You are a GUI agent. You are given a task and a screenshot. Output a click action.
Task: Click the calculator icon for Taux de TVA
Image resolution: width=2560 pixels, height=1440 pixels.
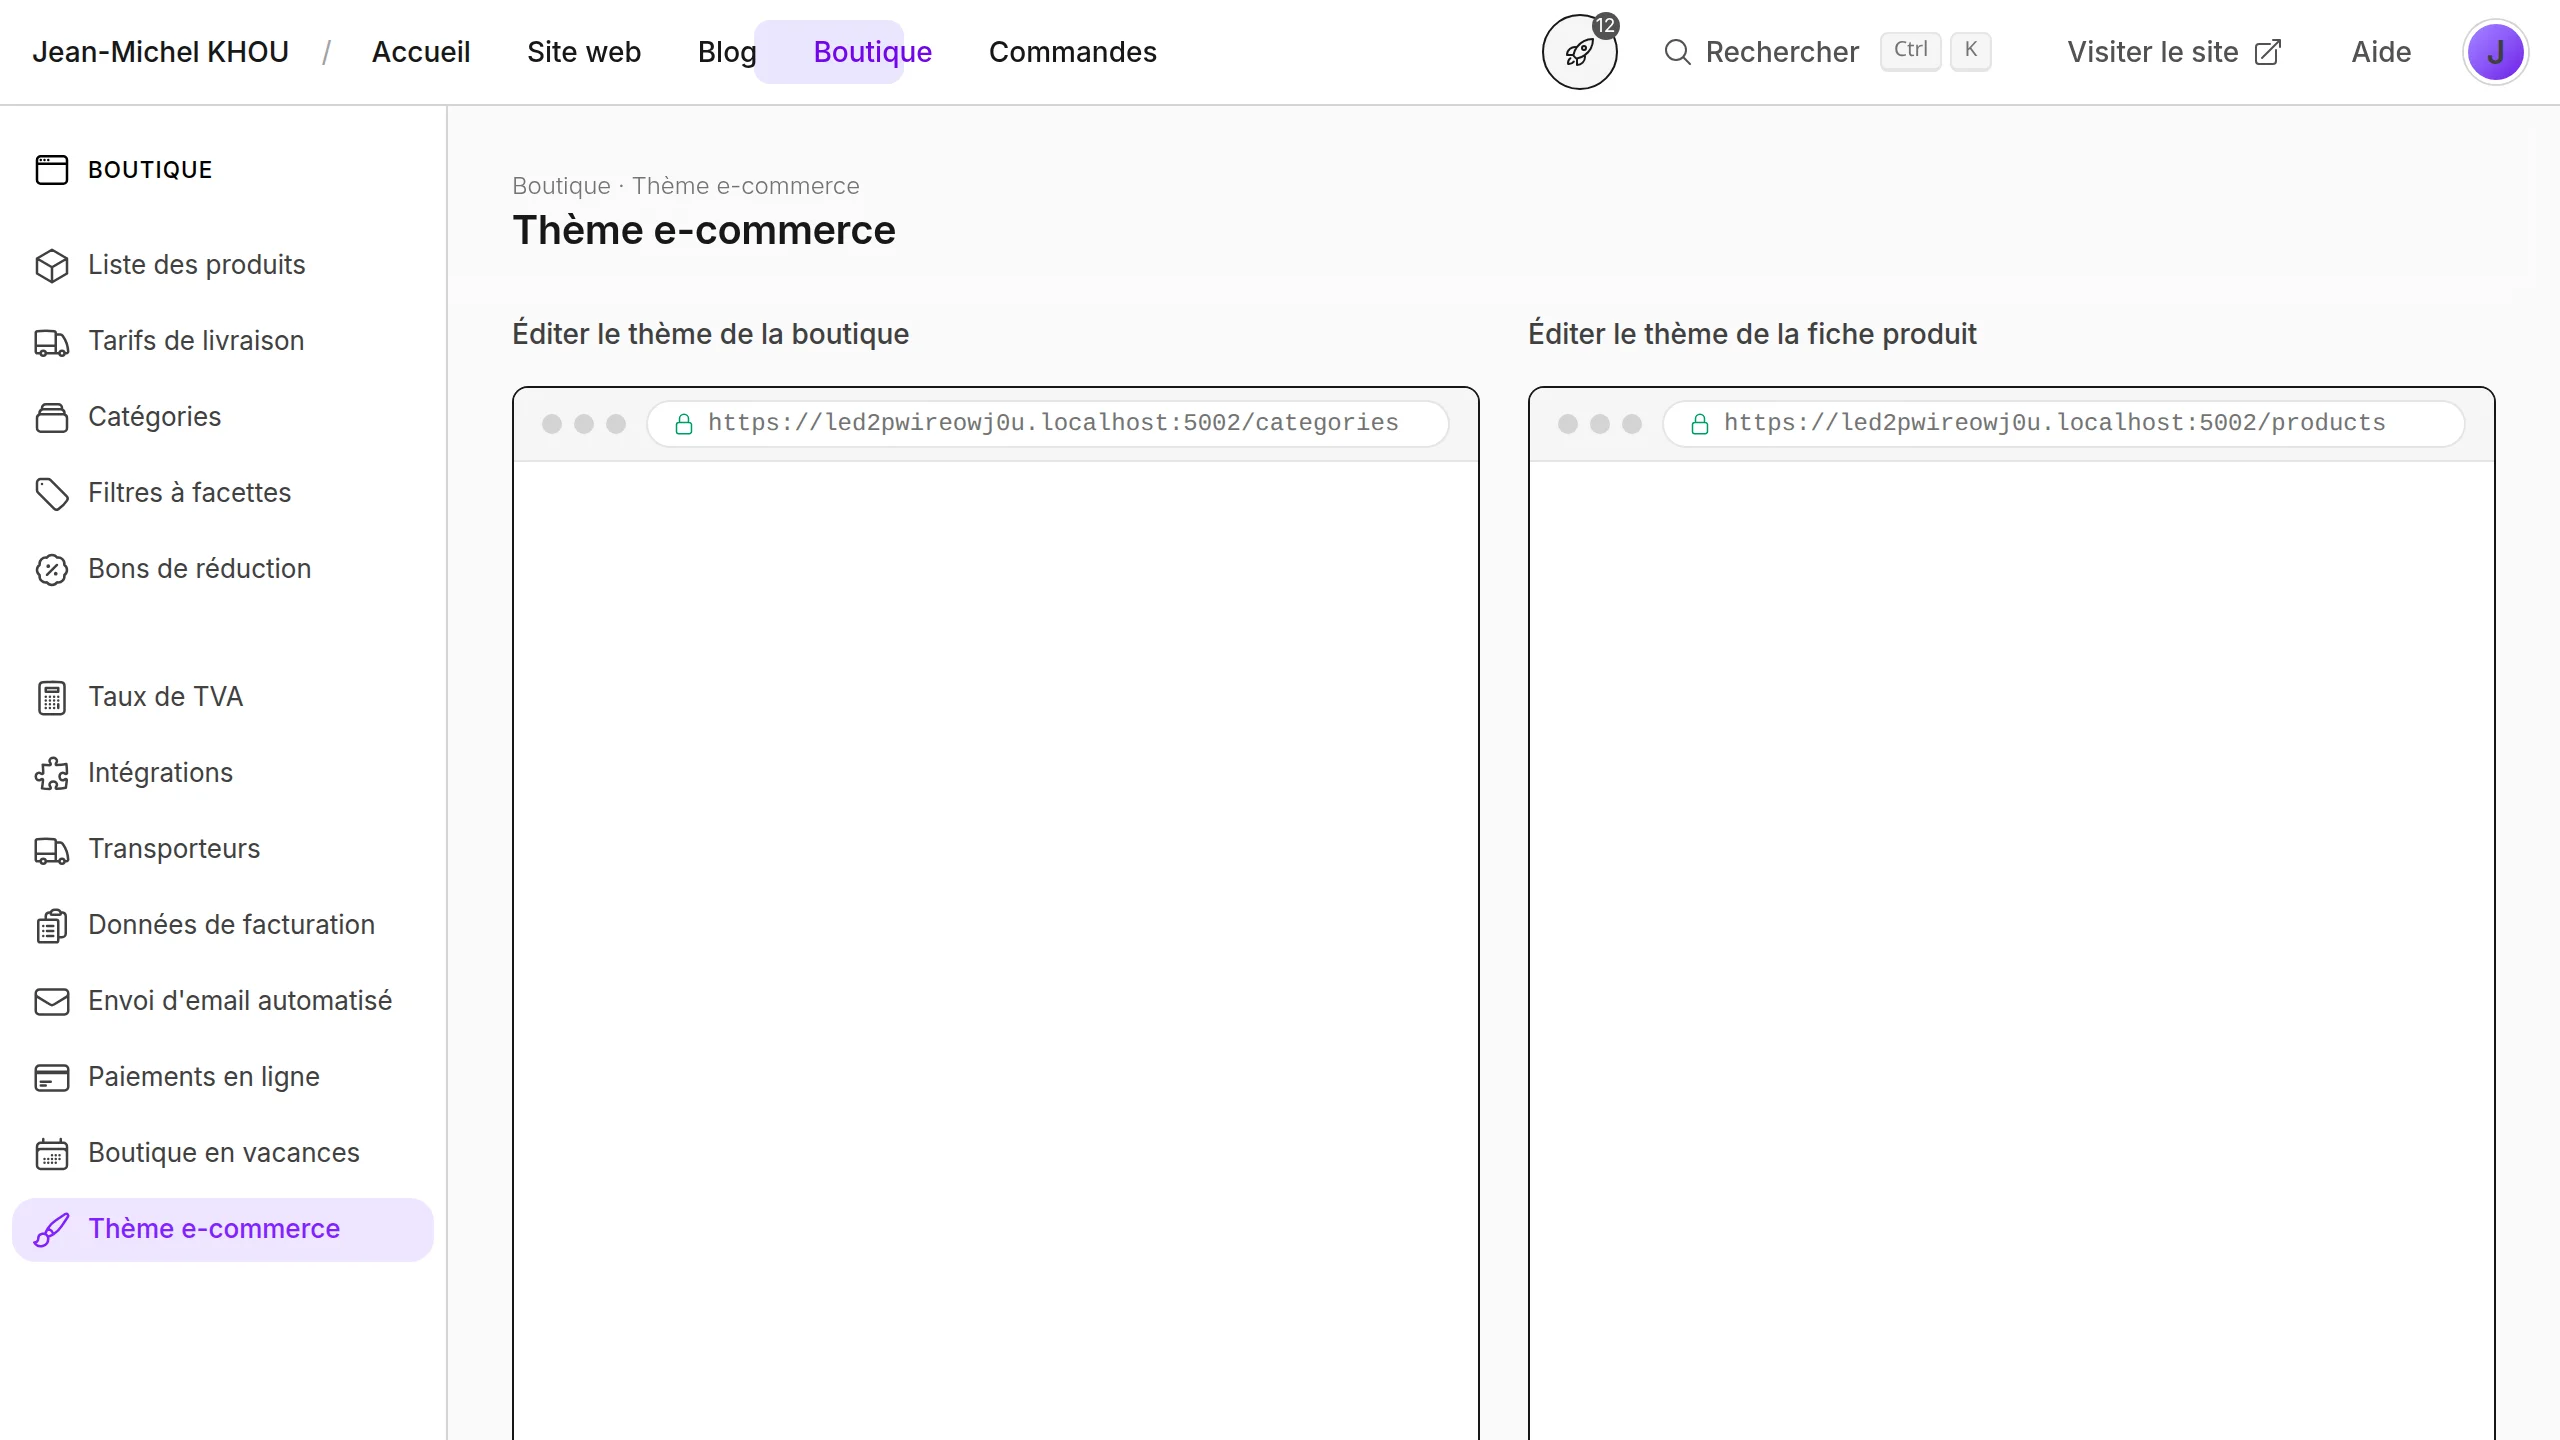point(51,697)
